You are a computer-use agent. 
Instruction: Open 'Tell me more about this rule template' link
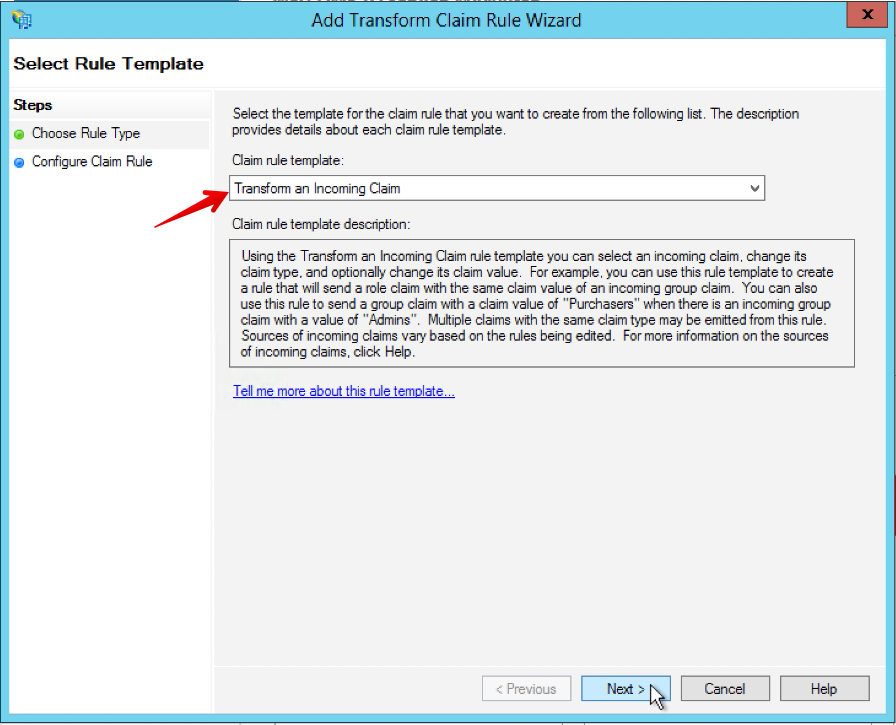click(x=343, y=392)
